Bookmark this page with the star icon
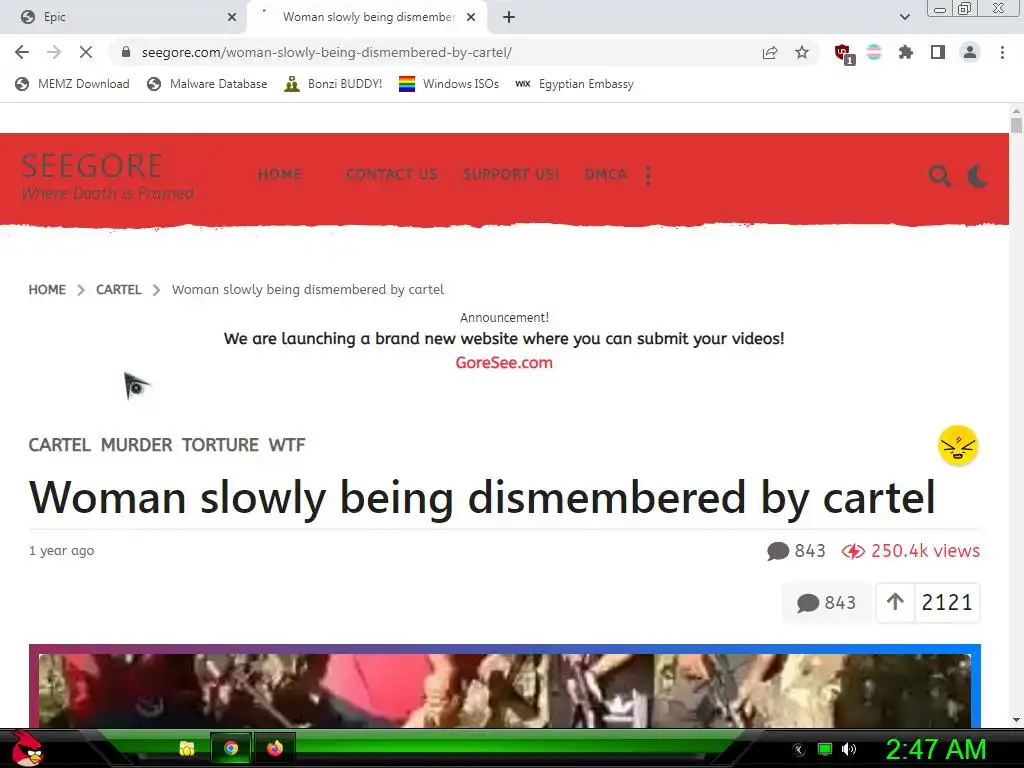Image resolution: width=1024 pixels, height=768 pixels. pos(802,52)
